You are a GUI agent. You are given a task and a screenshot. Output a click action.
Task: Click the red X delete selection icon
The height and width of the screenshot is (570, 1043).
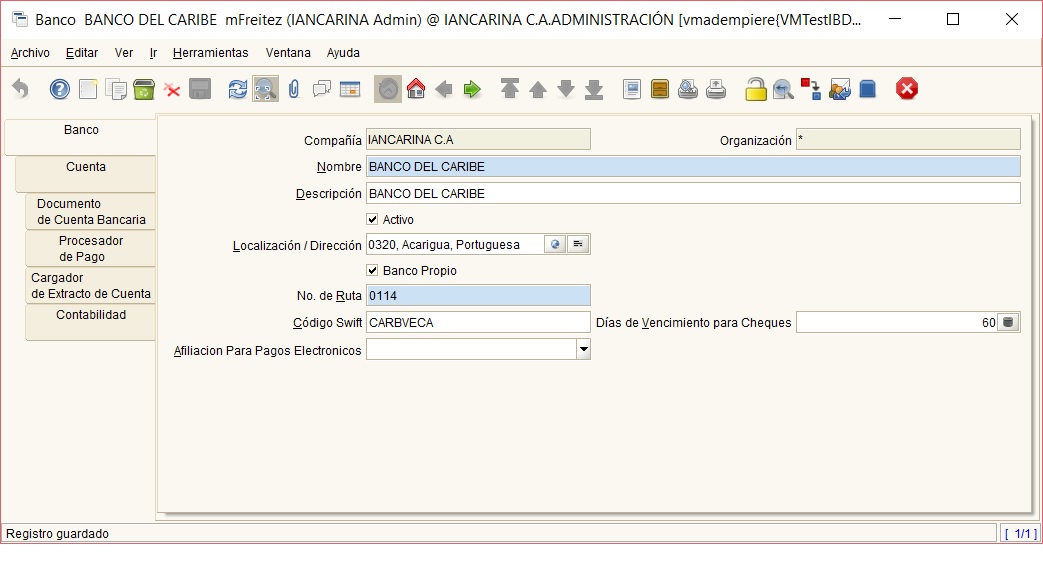pyautogui.click(x=172, y=90)
